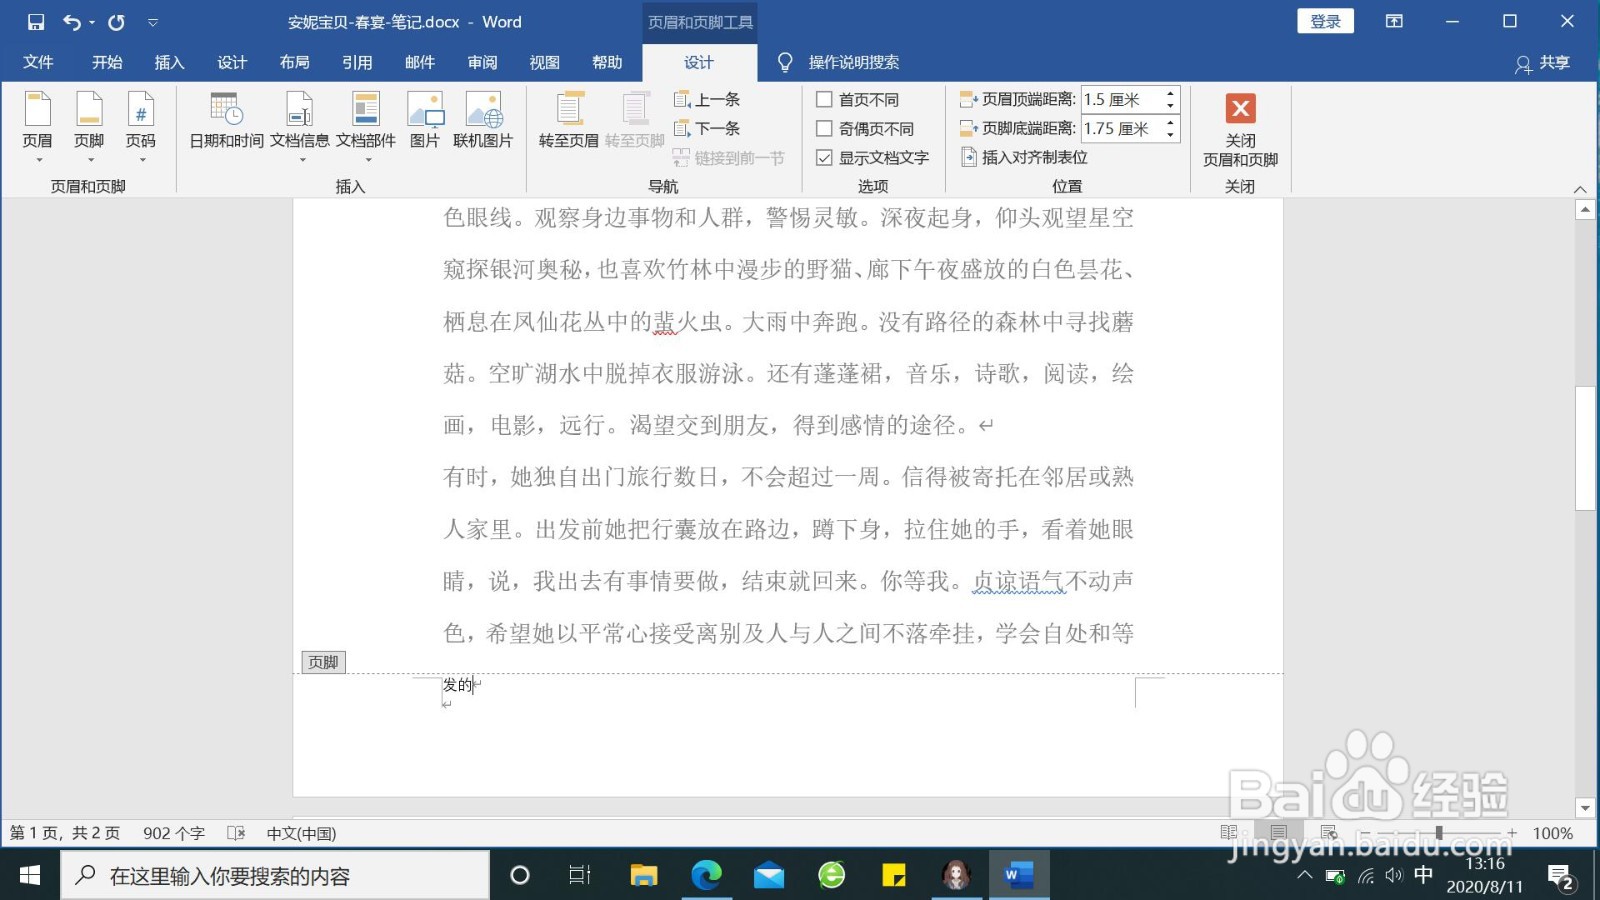Image resolution: width=1600 pixels, height=900 pixels.
Task: Disable 显示文档文字 option
Action: [825, 157]
